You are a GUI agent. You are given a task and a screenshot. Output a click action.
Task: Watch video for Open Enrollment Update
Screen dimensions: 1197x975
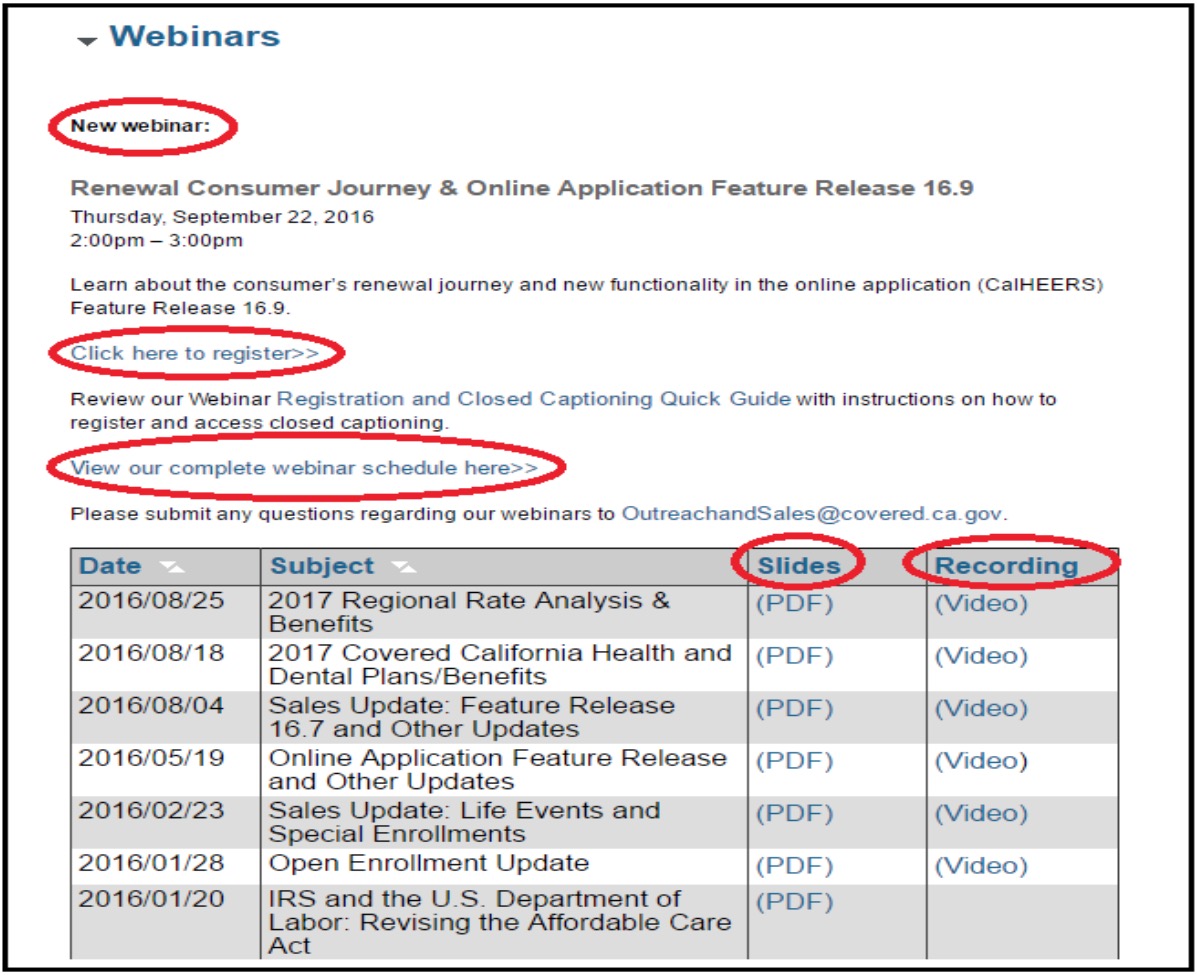(x=980, y=865)
